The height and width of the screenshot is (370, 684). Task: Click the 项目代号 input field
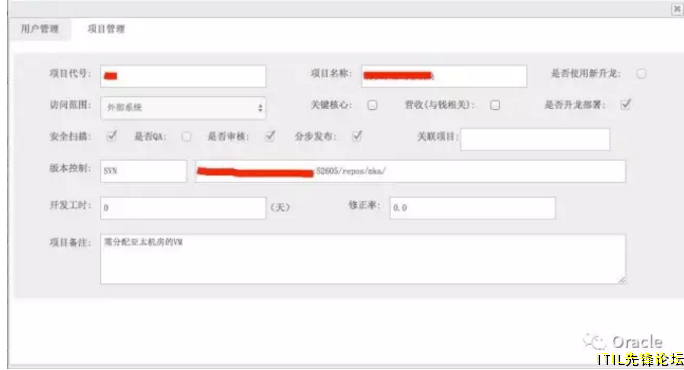183,76
